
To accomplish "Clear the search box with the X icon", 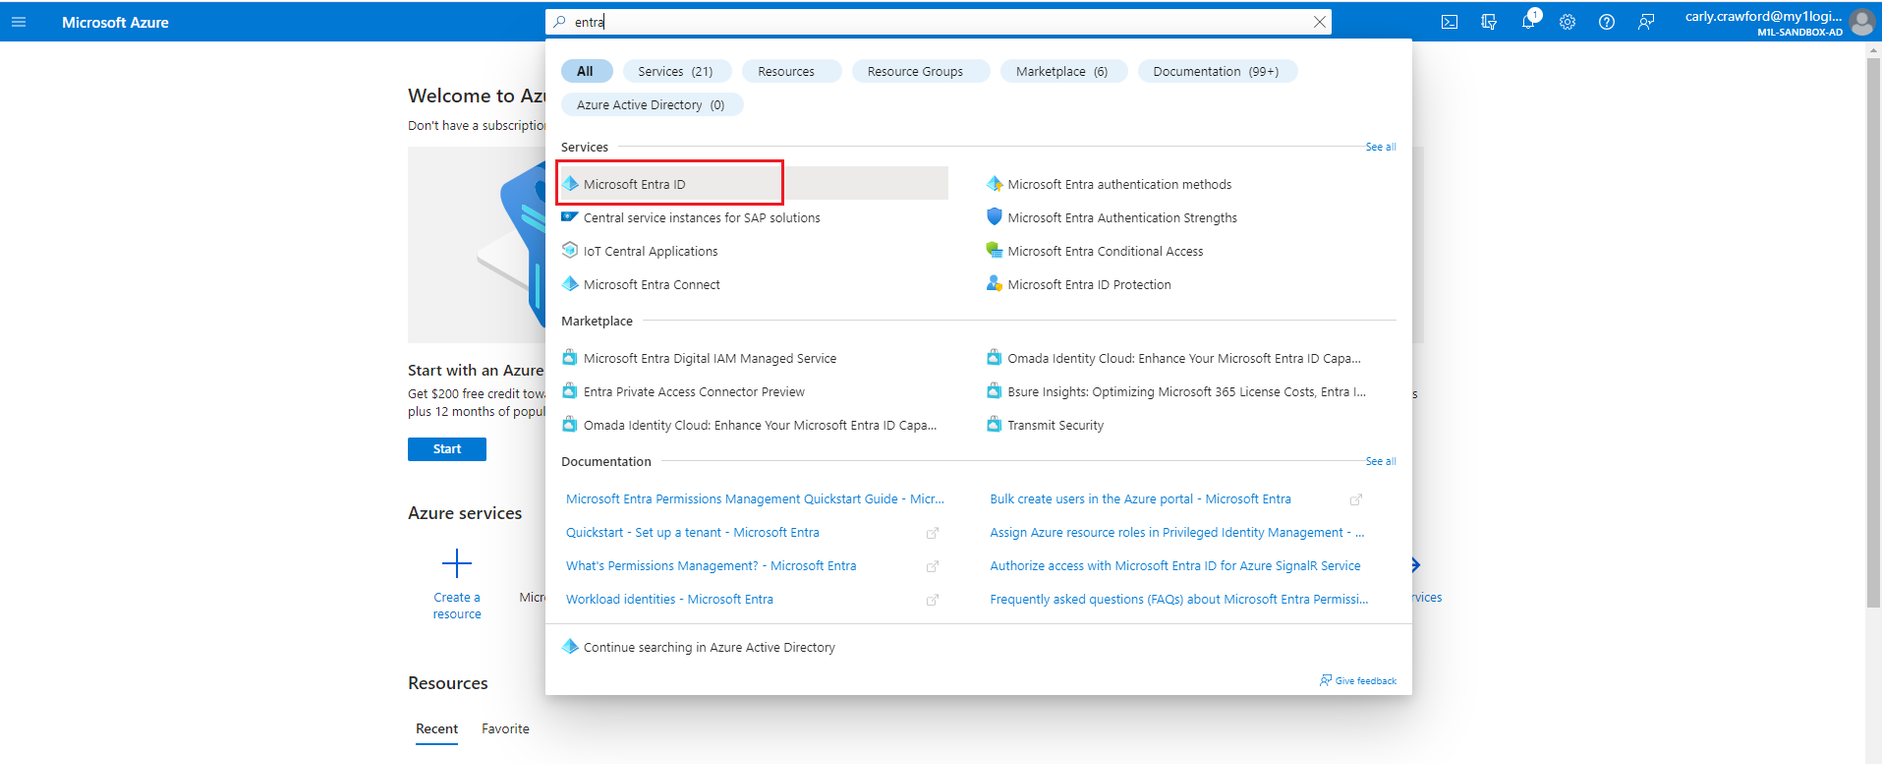I will click(1319, 22).
